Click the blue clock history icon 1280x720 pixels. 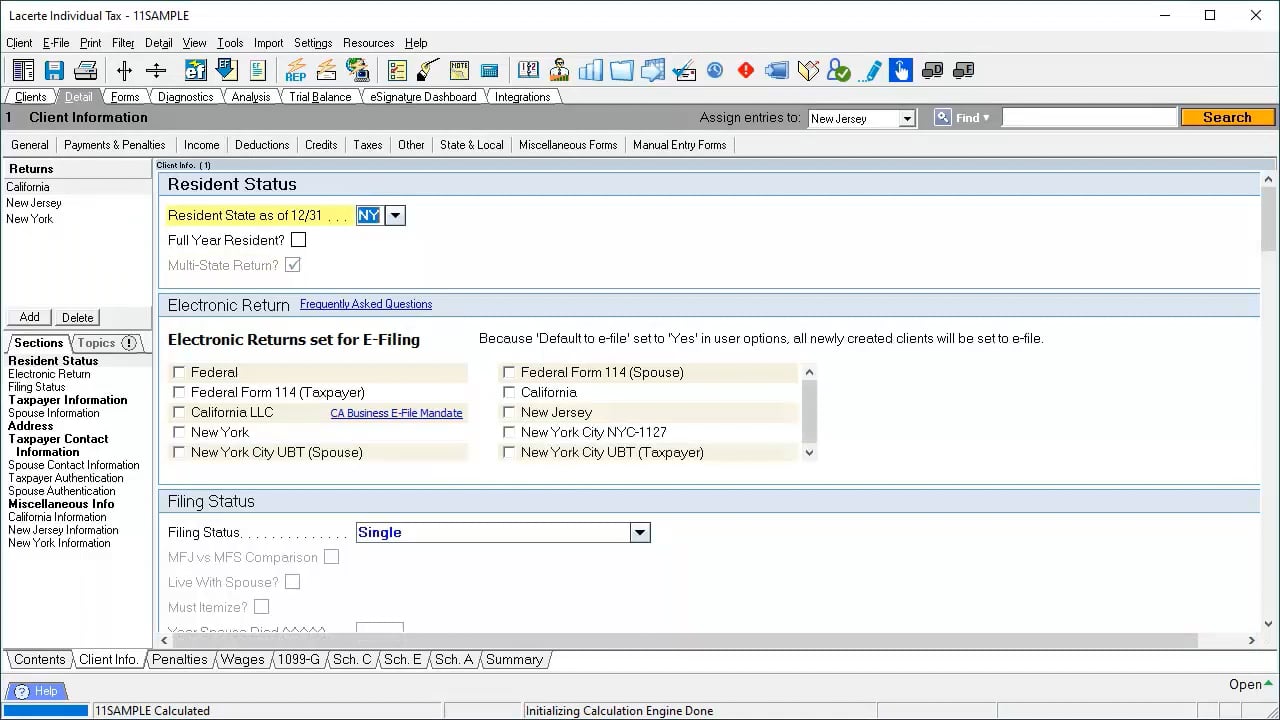[715, 70]
